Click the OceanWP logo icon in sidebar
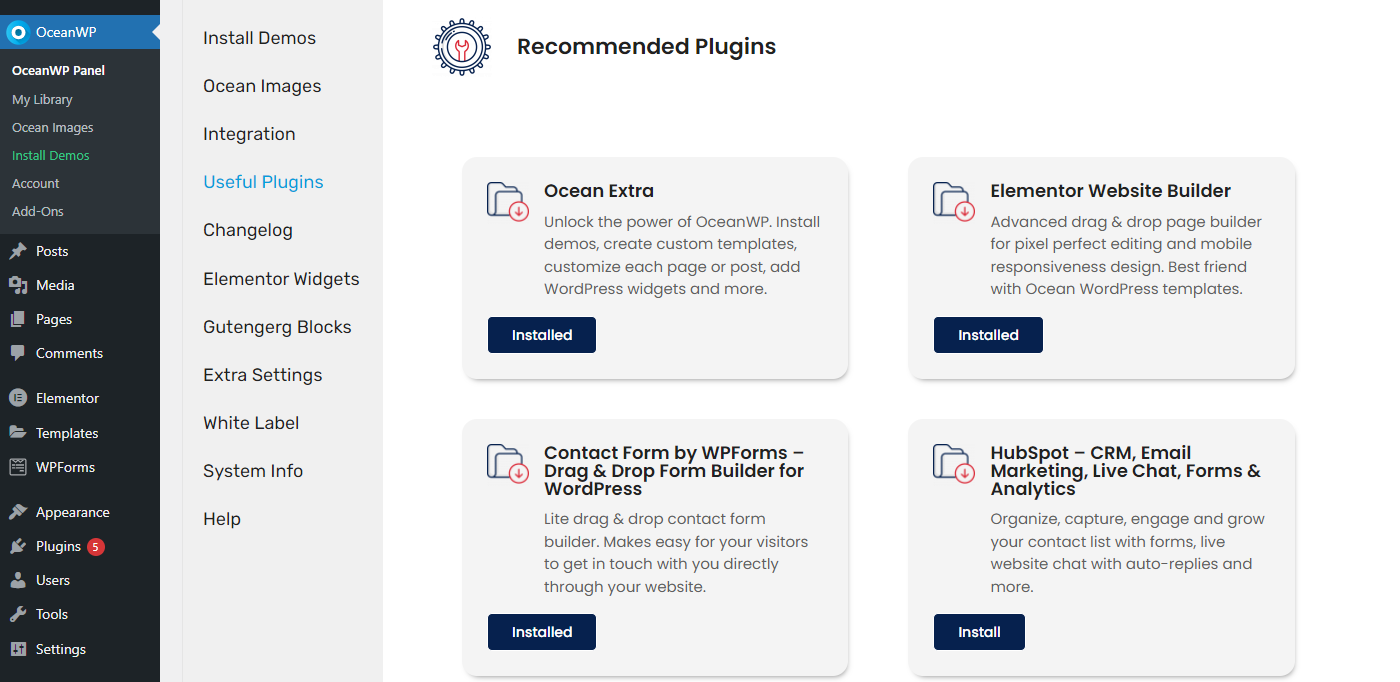1400x682 pixels. click(x=17, y=32)
